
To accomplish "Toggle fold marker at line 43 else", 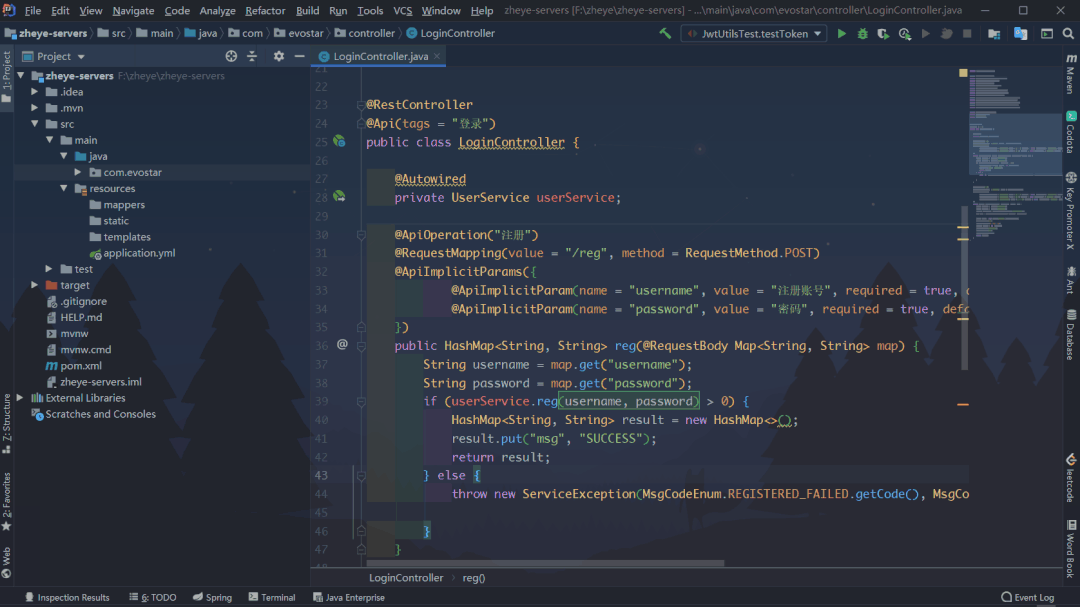I will click(x=361, y=475).
